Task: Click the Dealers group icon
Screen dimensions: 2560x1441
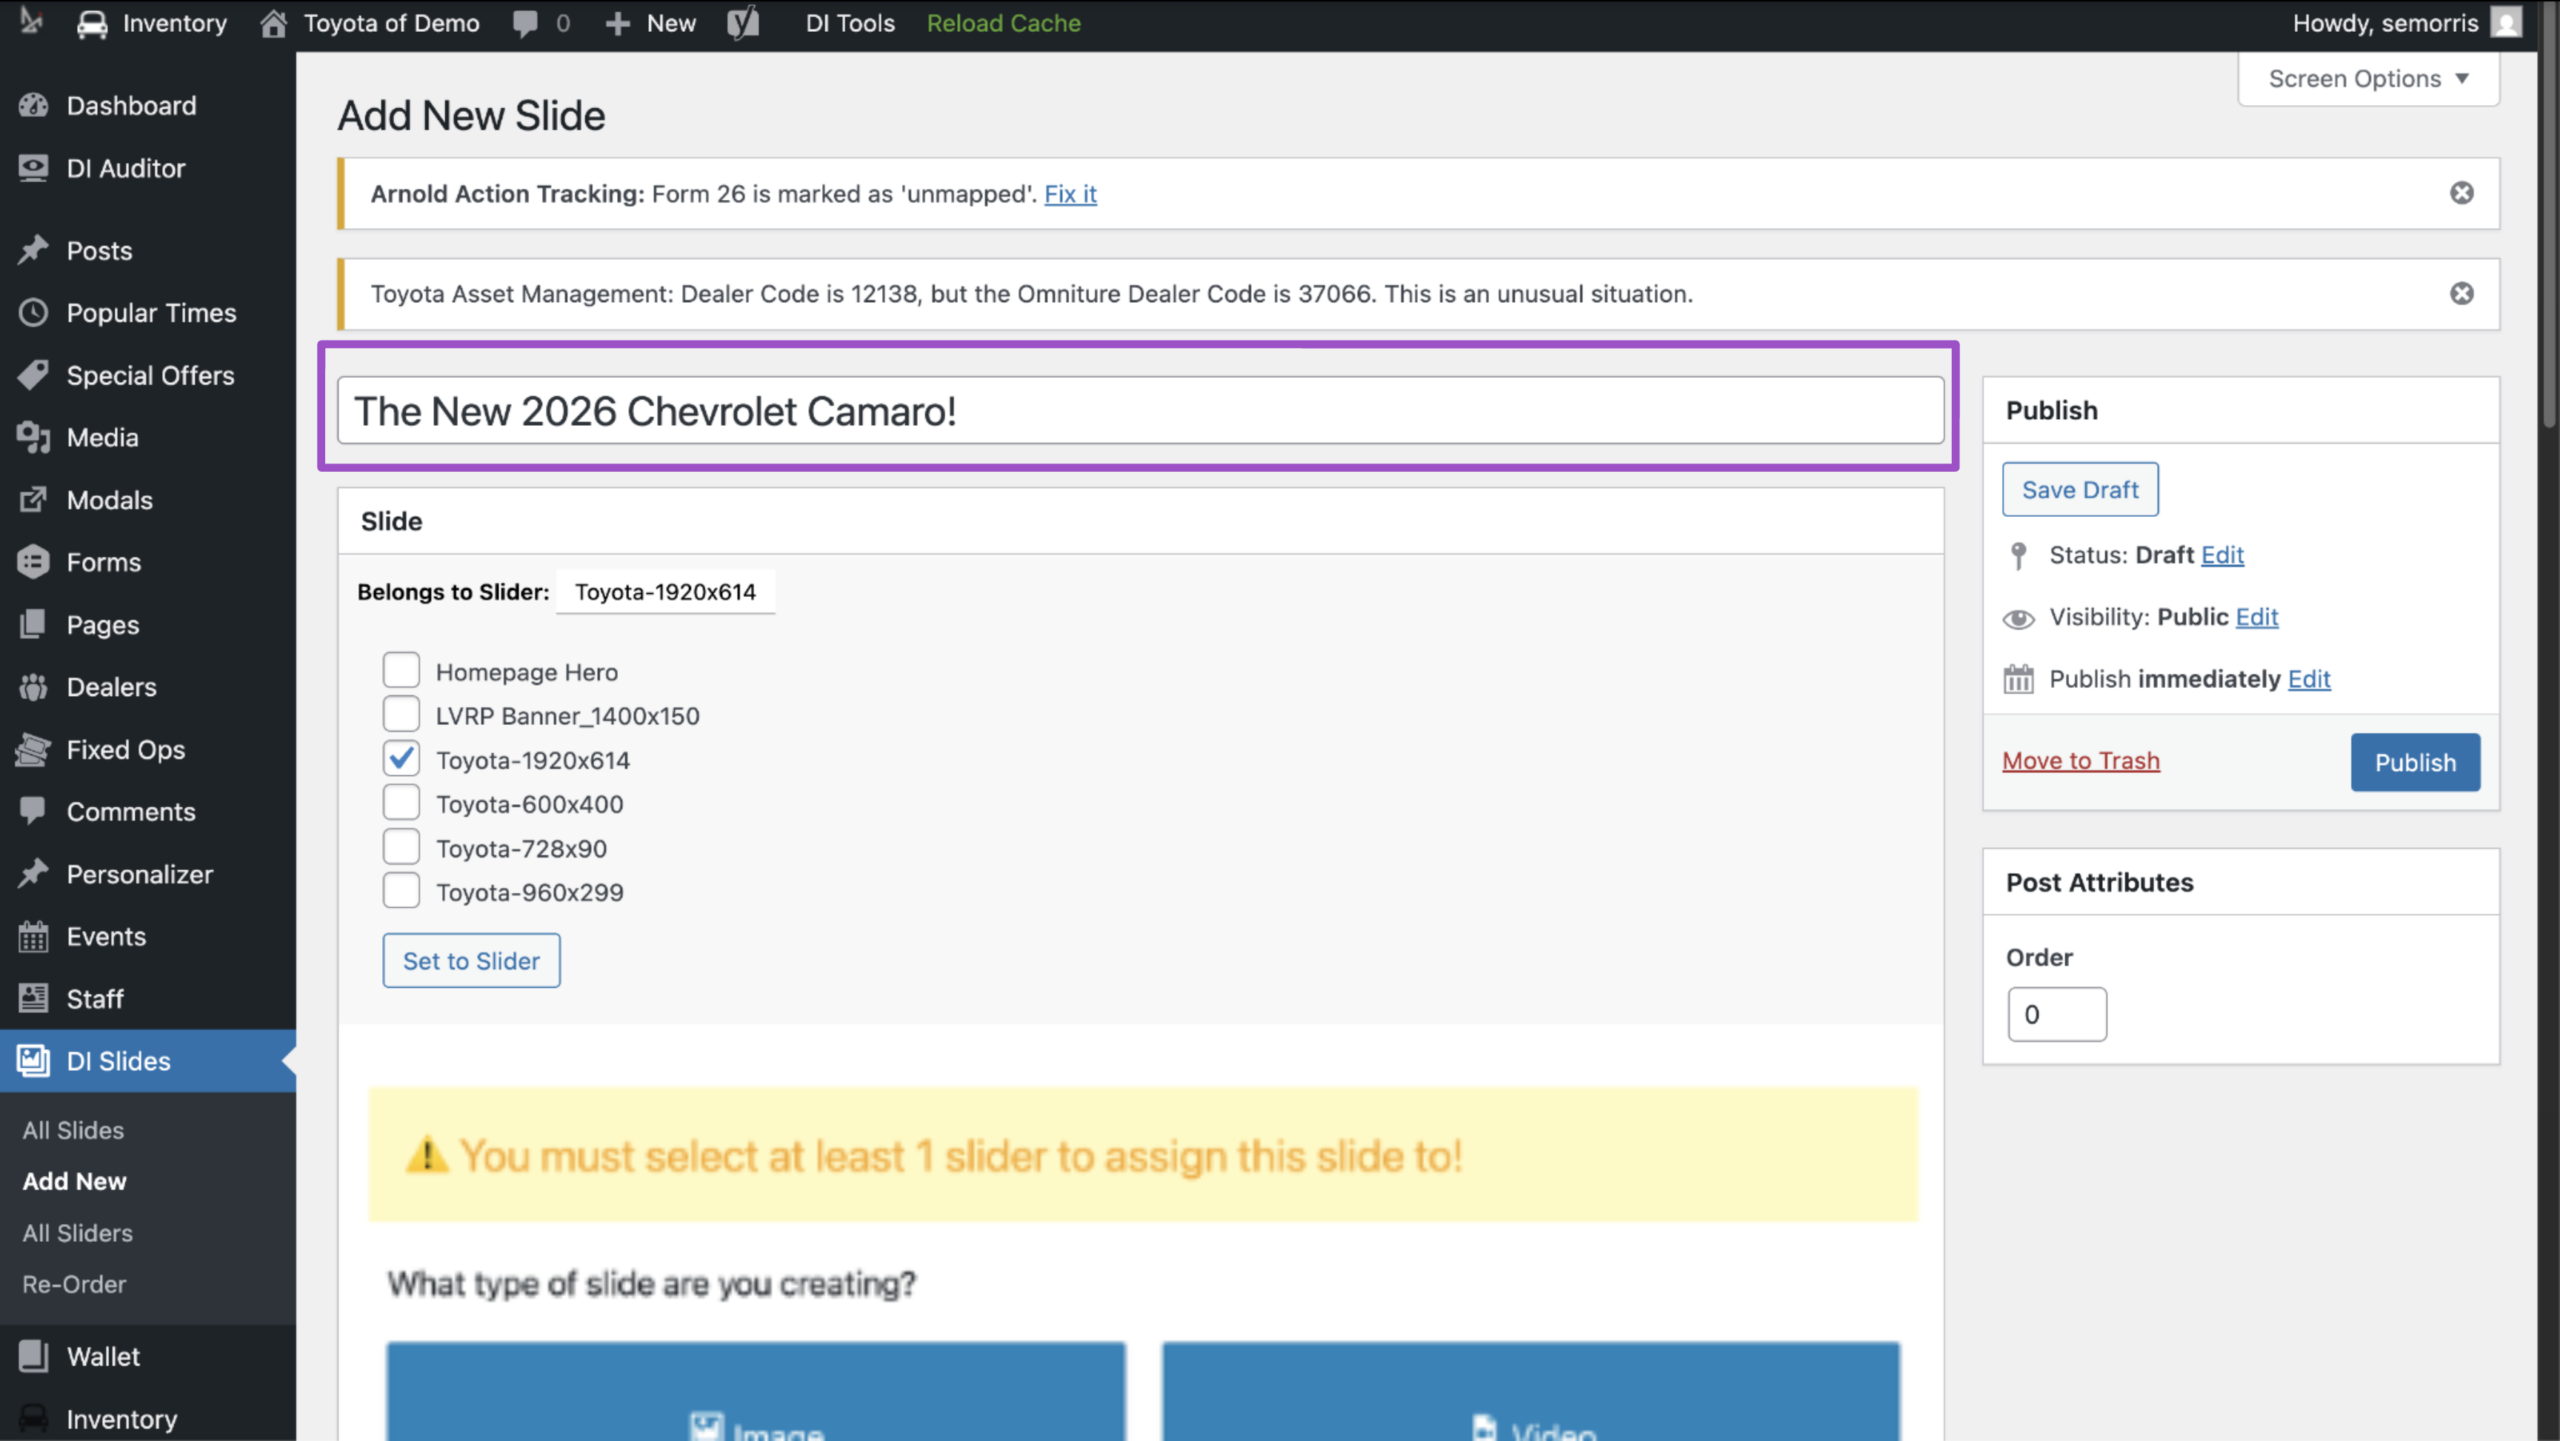Action: [x=33, y=687]
